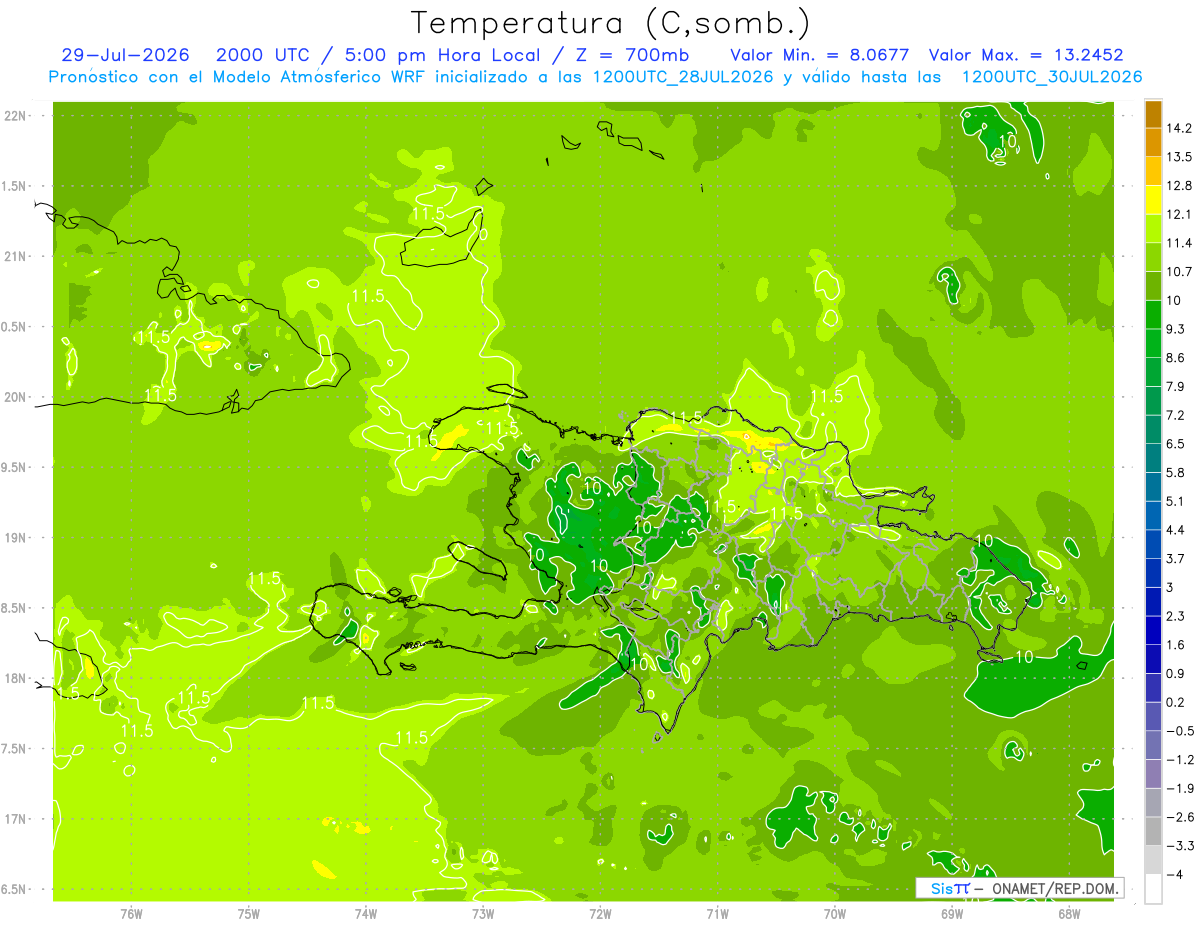The width and height of the screenshot is (1200, 927).
Task: Click the SisTT ONAMET/REP.DOM. logo box
Action: click(1019, 888)
